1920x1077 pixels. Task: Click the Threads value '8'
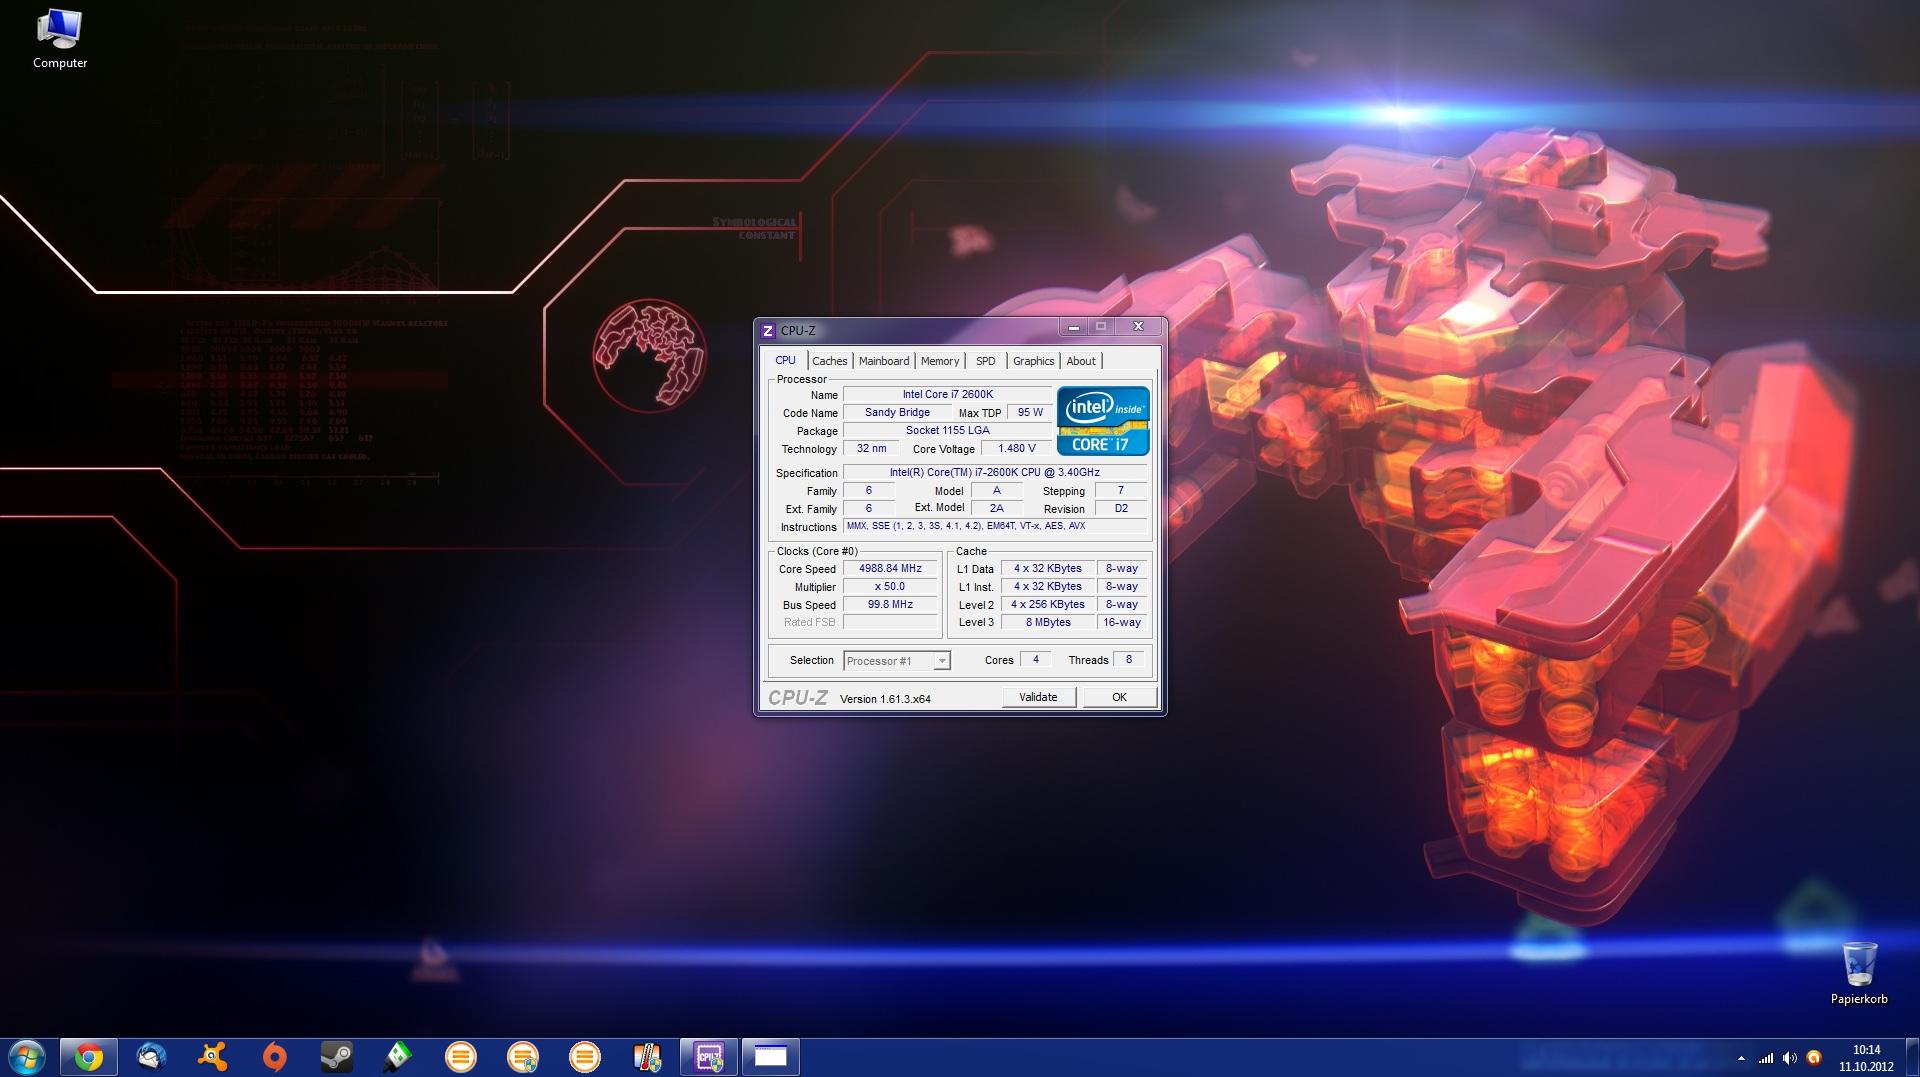click(x=1129, y=660)
